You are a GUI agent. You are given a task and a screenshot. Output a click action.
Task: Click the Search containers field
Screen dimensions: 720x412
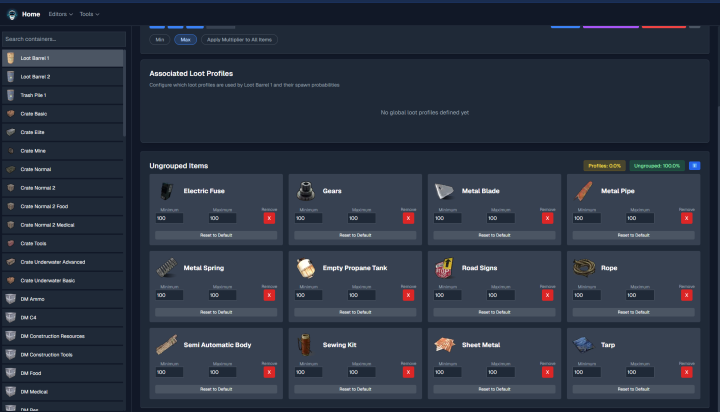(64, 39)
